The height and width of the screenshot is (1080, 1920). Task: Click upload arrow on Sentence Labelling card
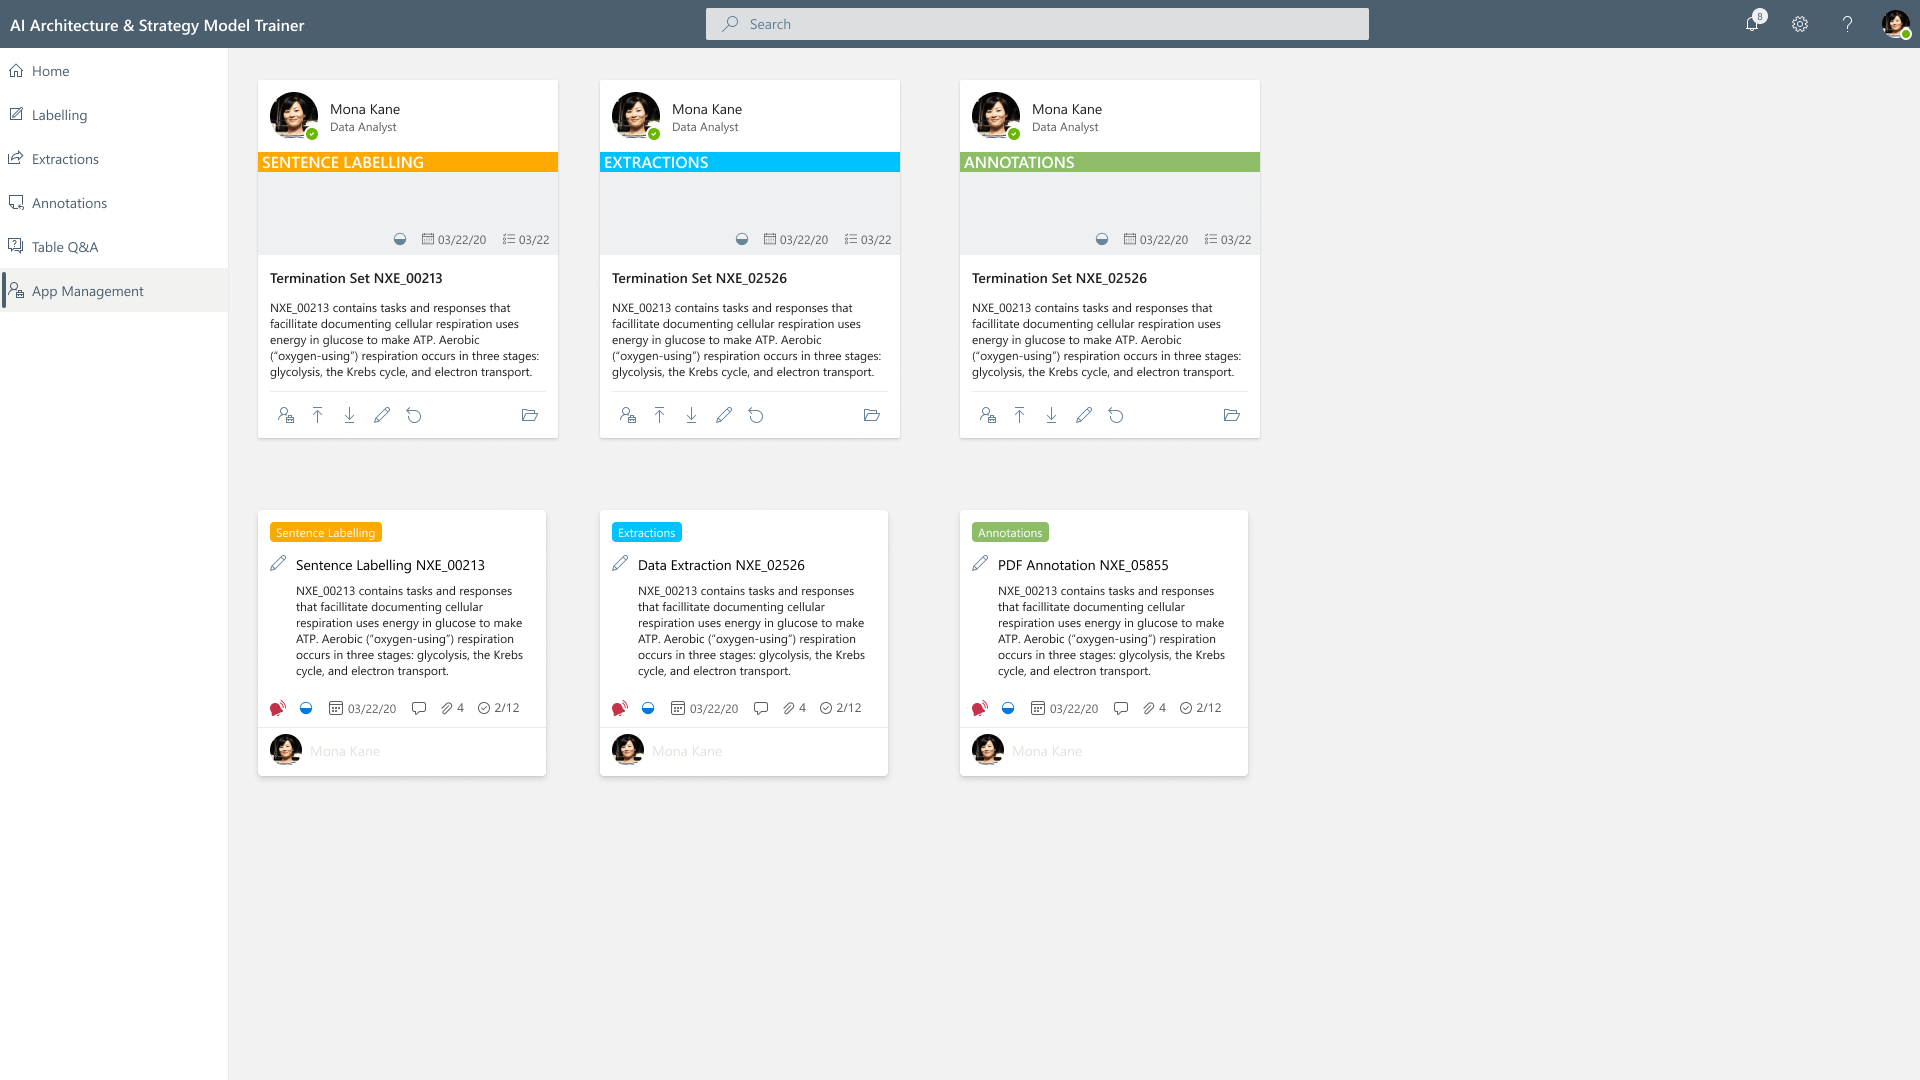click(317, 415)
